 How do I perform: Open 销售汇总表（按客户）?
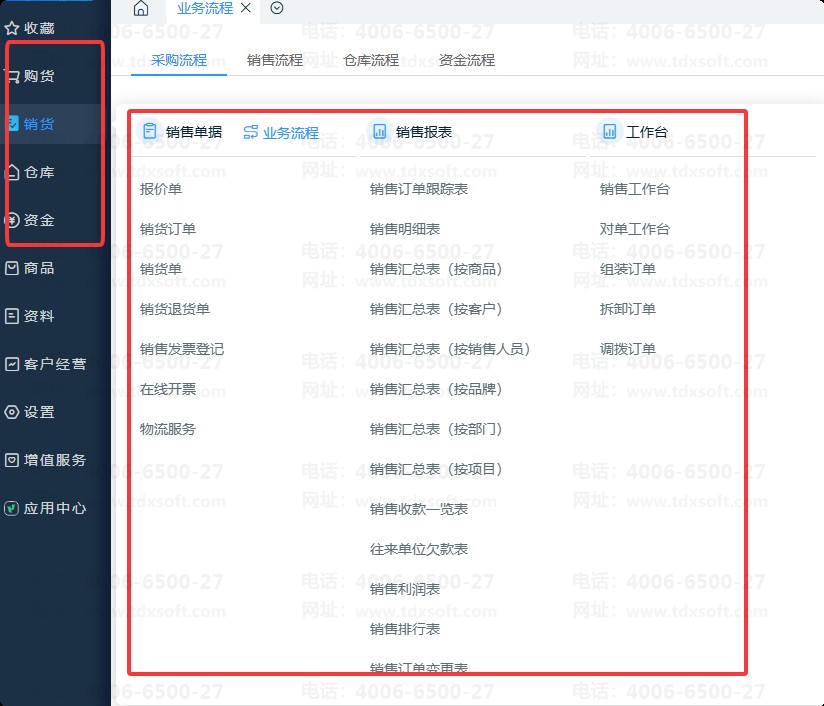436,309
